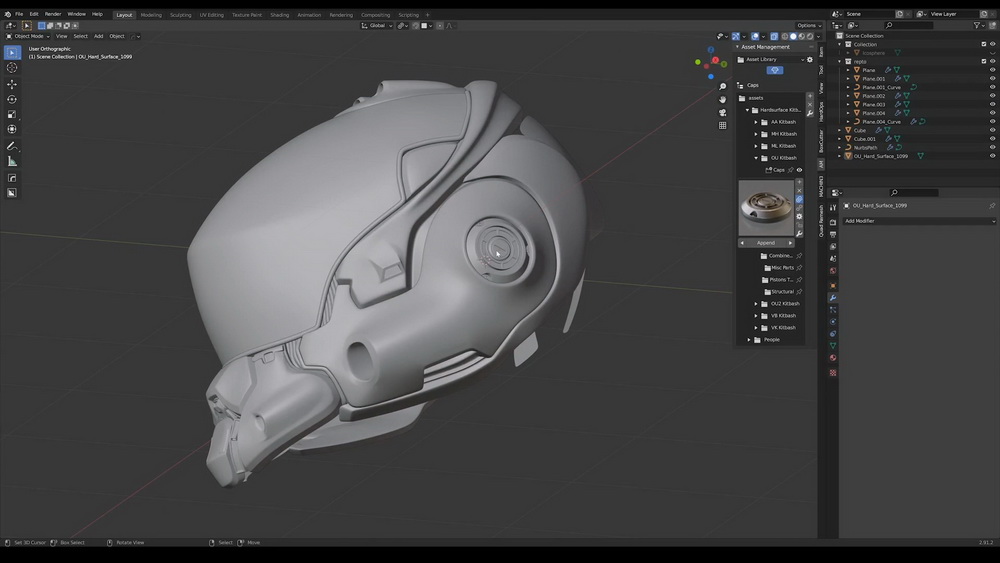Open Asset Library settings gear icon
This screenshot has height=563, width=1000.
(x=810, y=59)
